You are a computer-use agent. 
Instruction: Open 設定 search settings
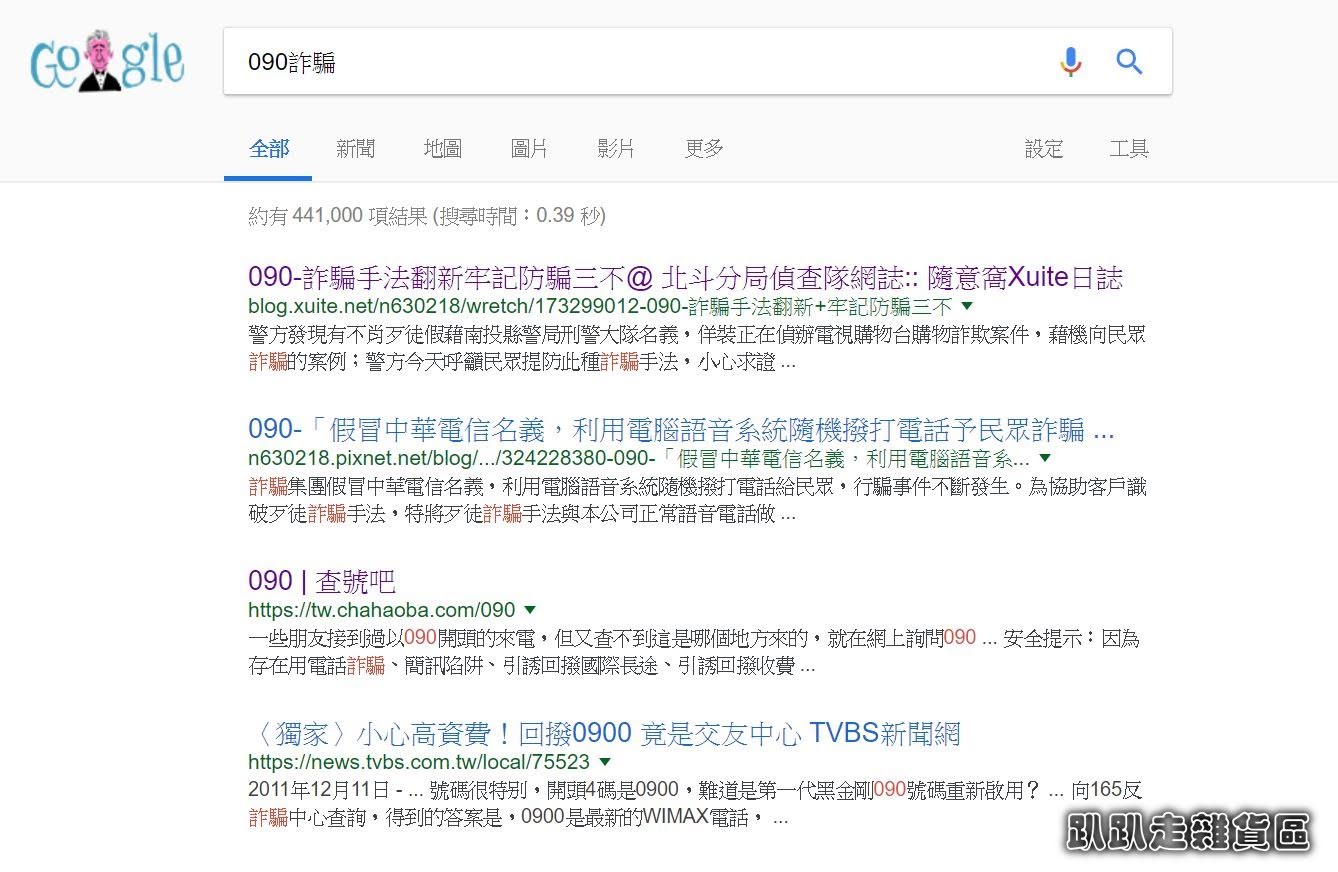(x=1044, y=149)
